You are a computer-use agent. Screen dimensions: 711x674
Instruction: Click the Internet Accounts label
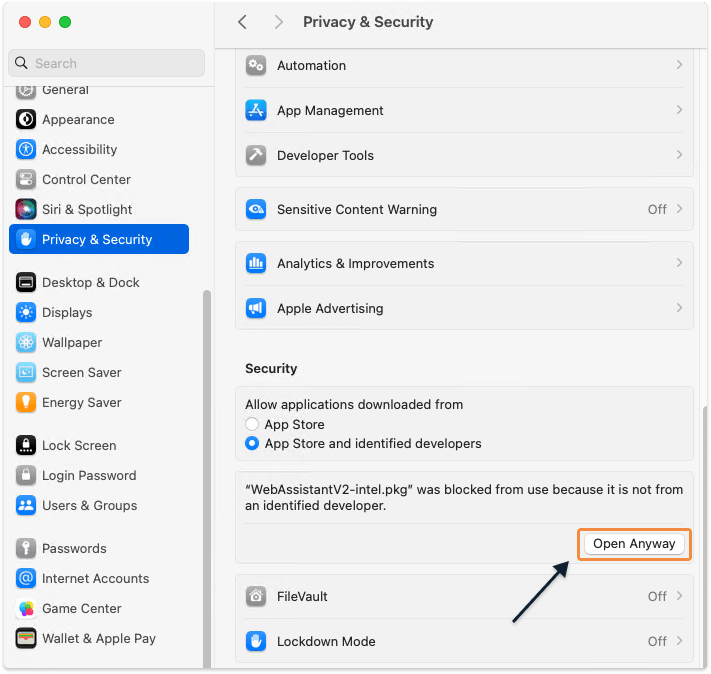point(96,578)
